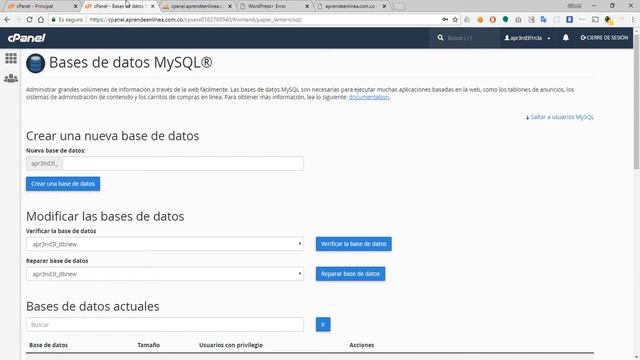Screen dimensions: 640x360
Task: Click the saved password key icon
Action: pyautogui.click(x=445, y=20)
